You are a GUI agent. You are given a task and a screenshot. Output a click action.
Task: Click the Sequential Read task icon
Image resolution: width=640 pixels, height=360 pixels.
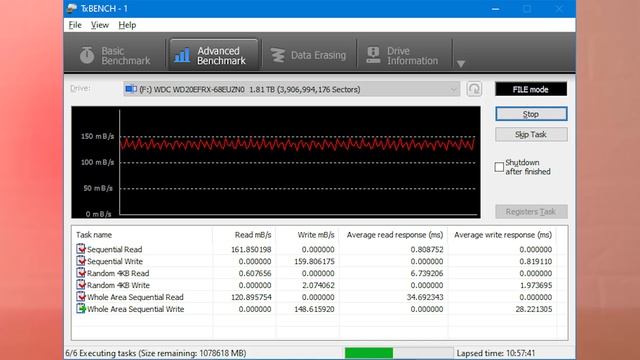(x=81, y=249)
